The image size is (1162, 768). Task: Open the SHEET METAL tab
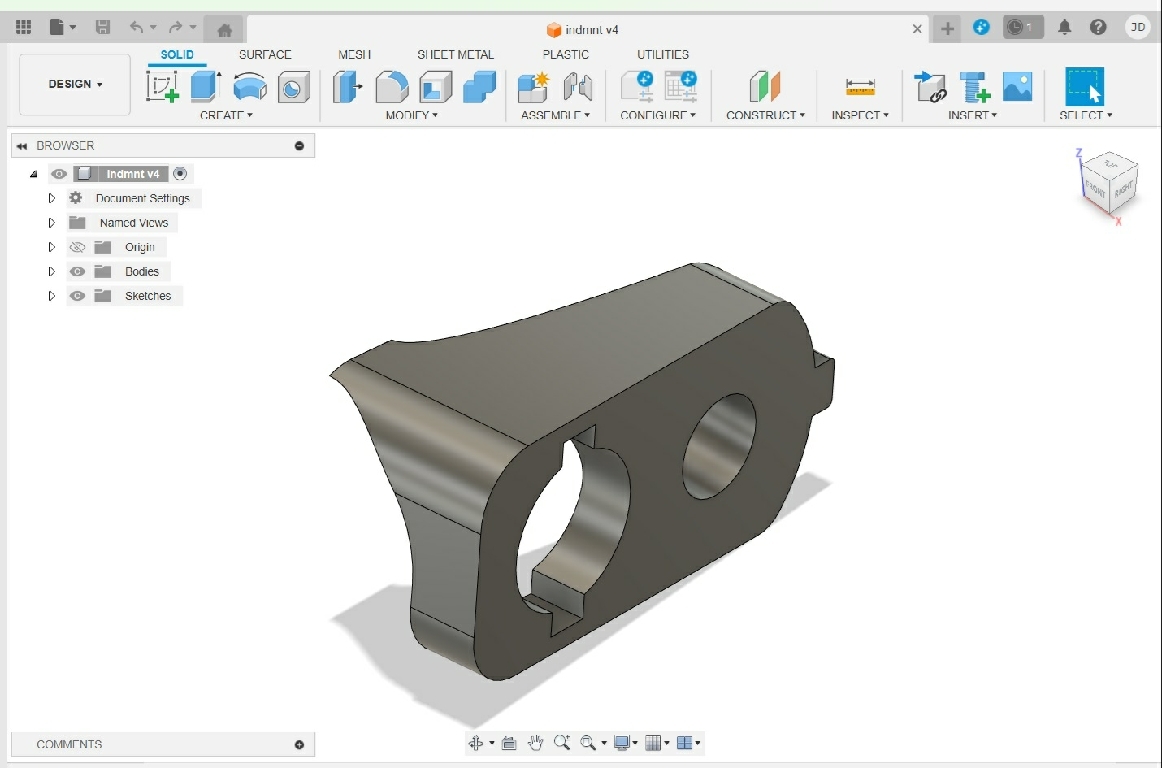(x=455, y=55)
